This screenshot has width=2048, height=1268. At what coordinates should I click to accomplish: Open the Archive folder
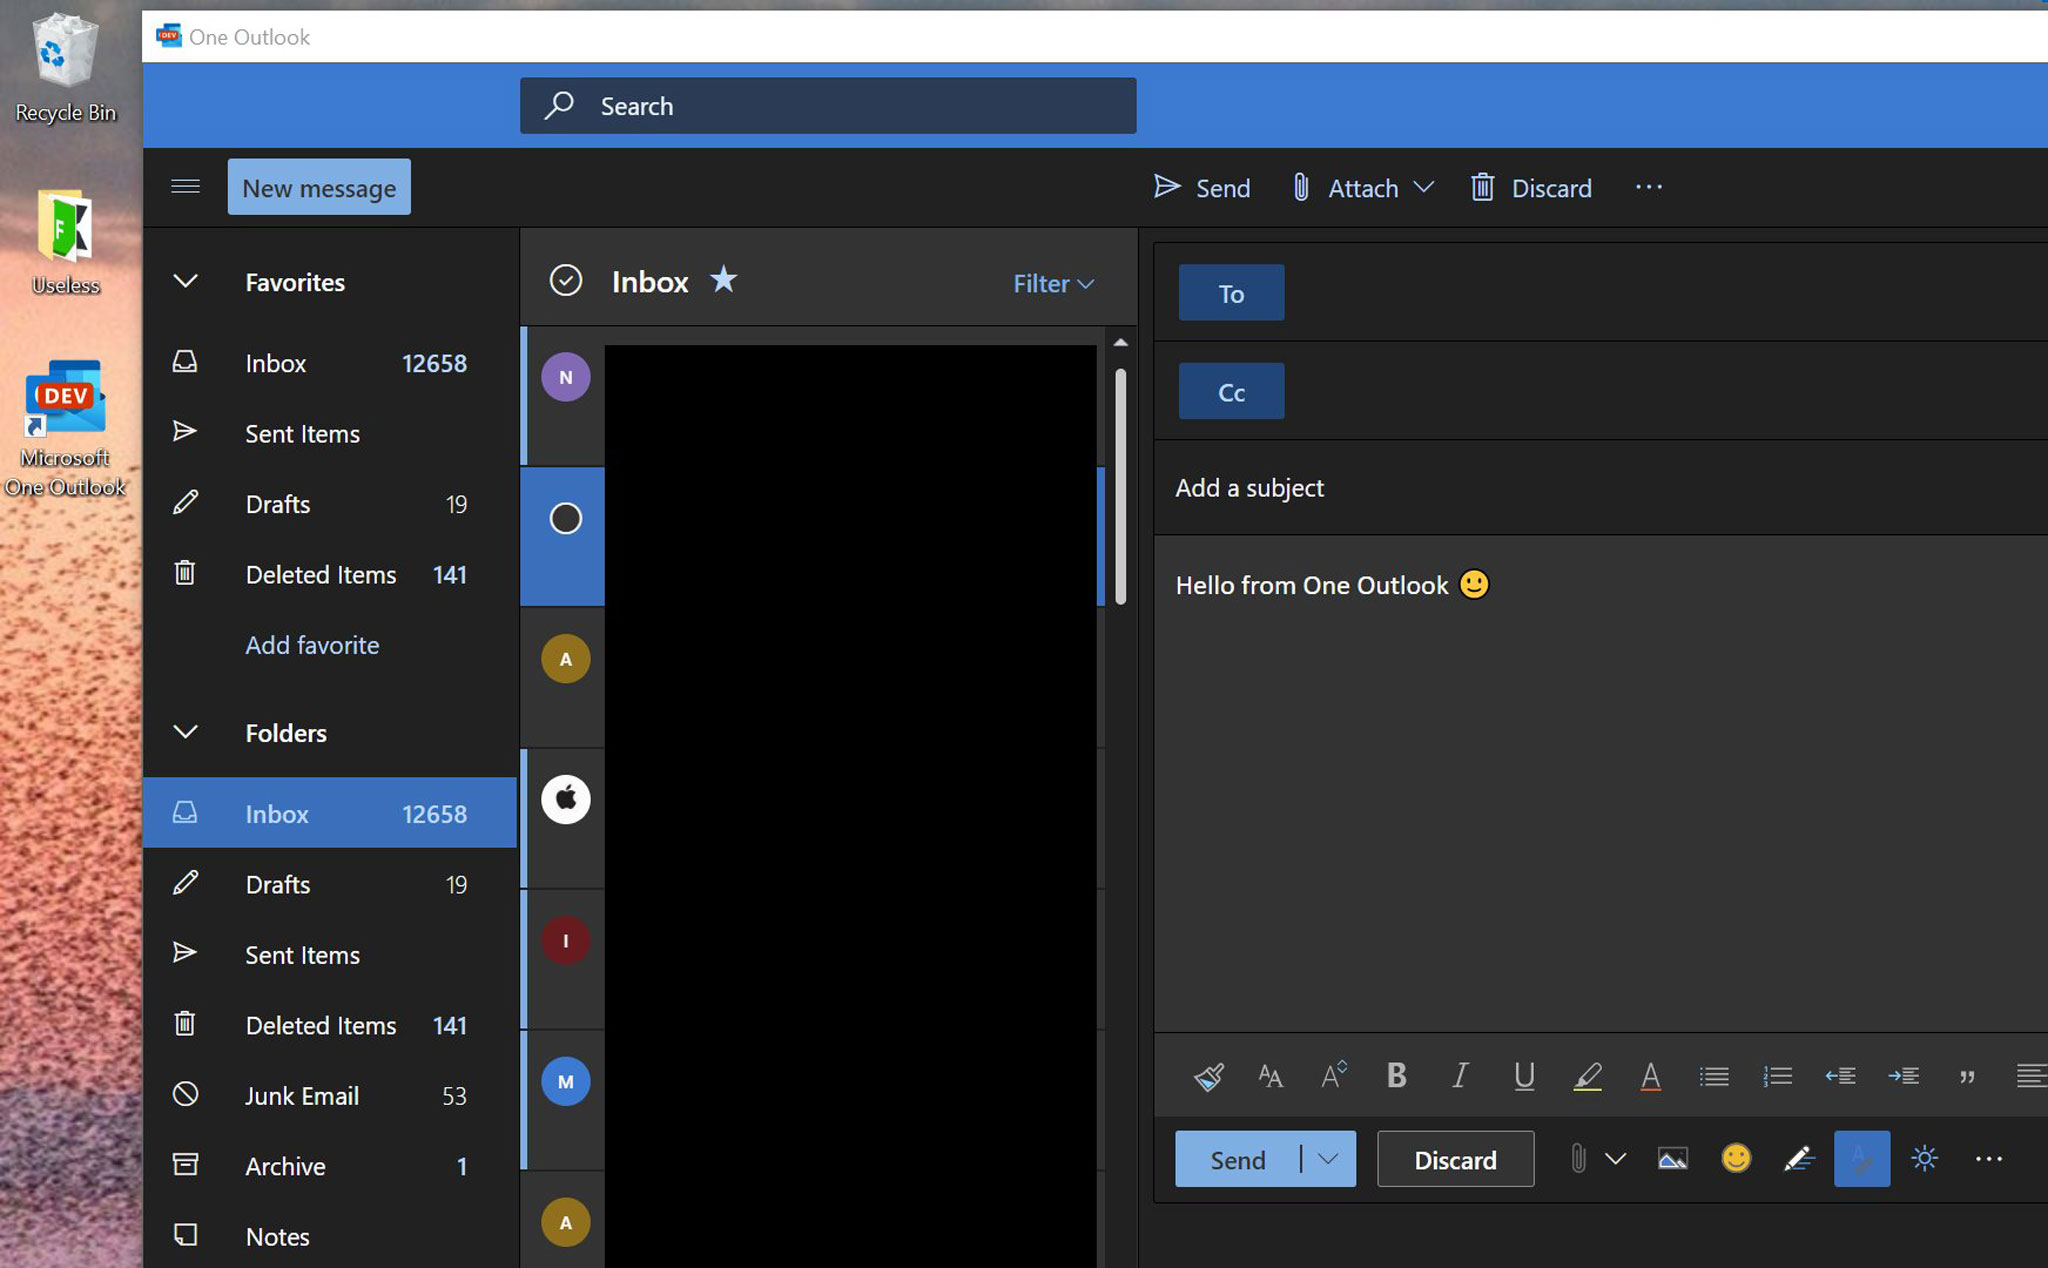(285, 1166)
